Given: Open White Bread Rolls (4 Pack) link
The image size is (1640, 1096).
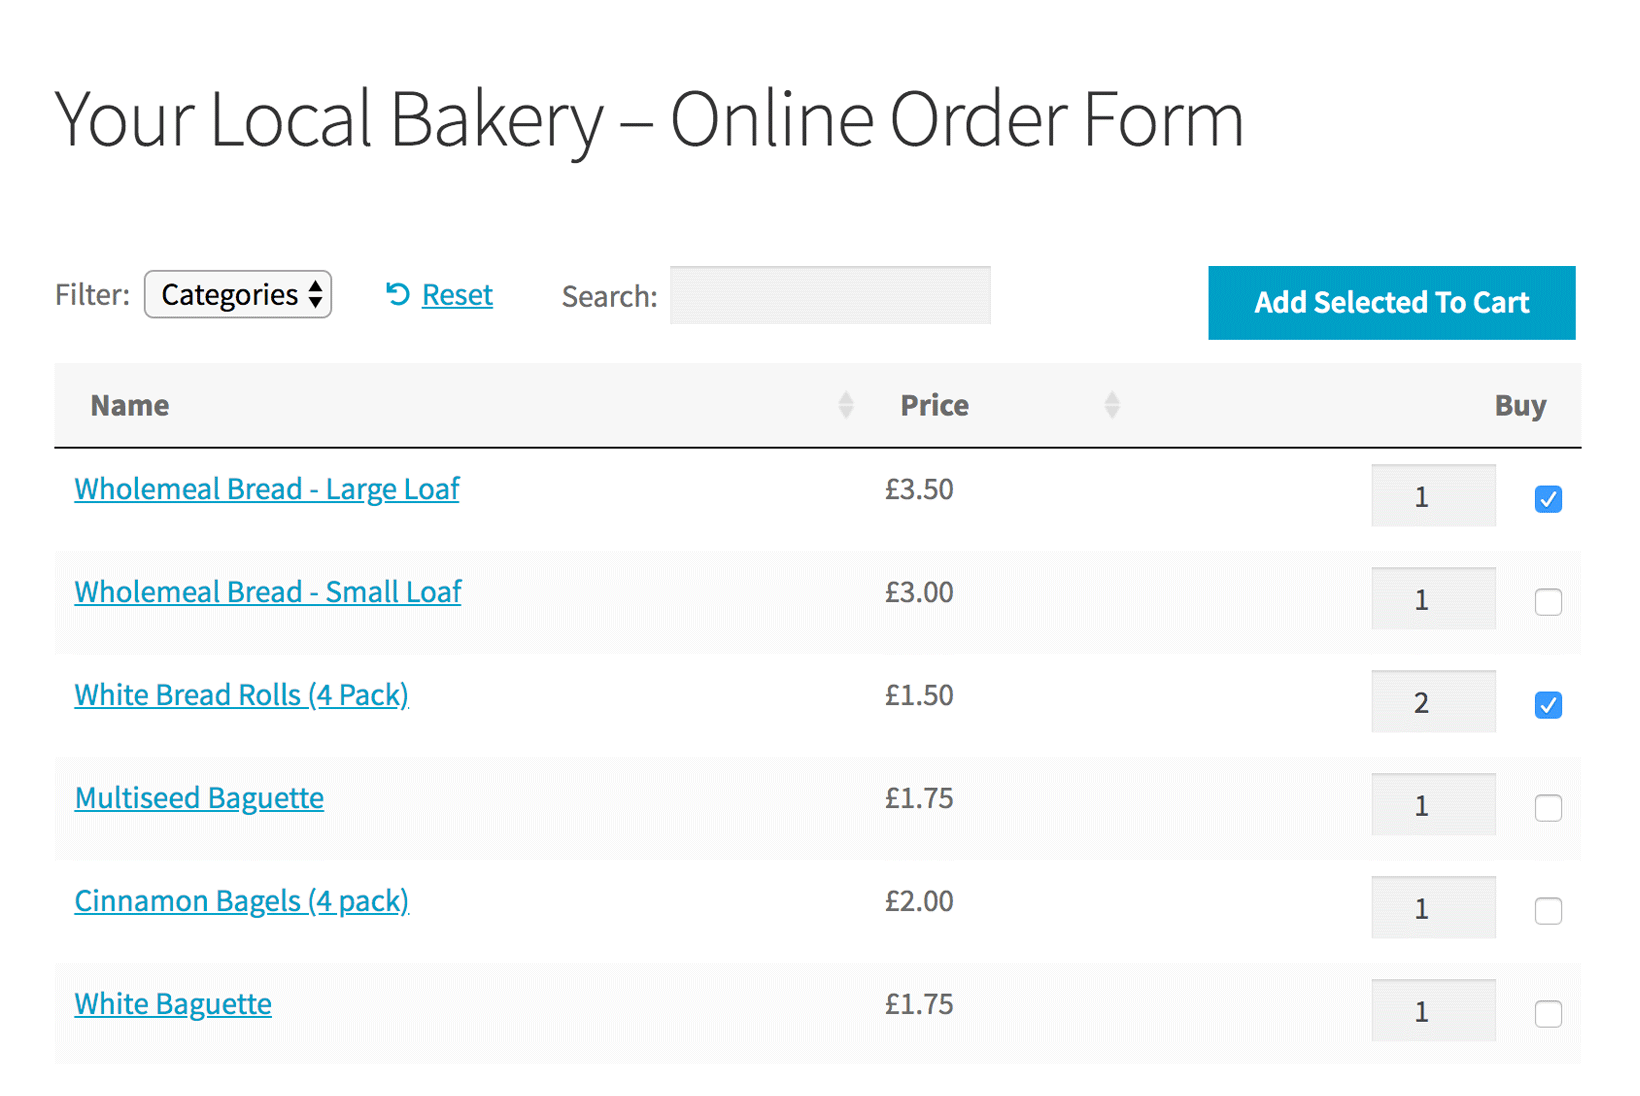Looking at the screenshot, I should (x=241, y=695).
